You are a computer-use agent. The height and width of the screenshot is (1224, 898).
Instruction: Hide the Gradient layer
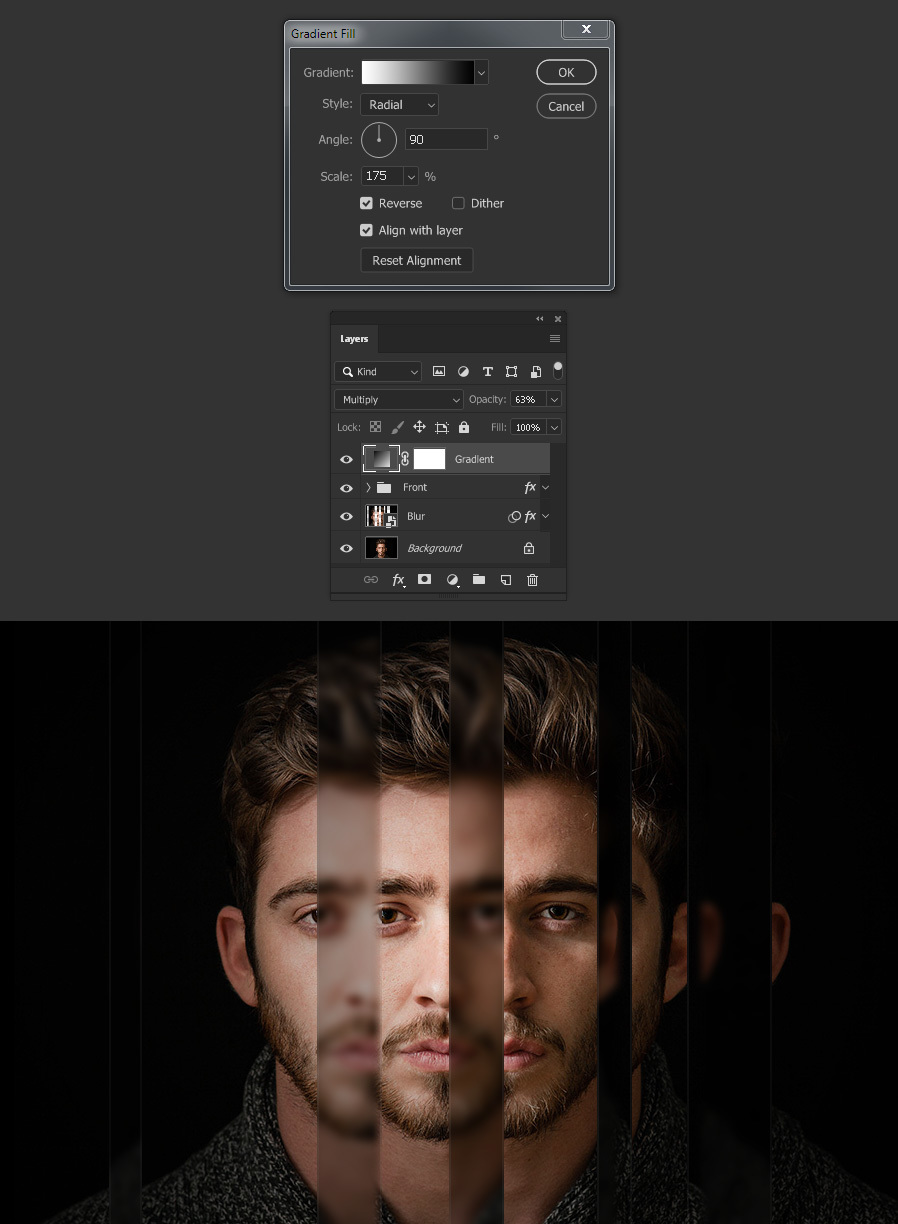[346, 459]
